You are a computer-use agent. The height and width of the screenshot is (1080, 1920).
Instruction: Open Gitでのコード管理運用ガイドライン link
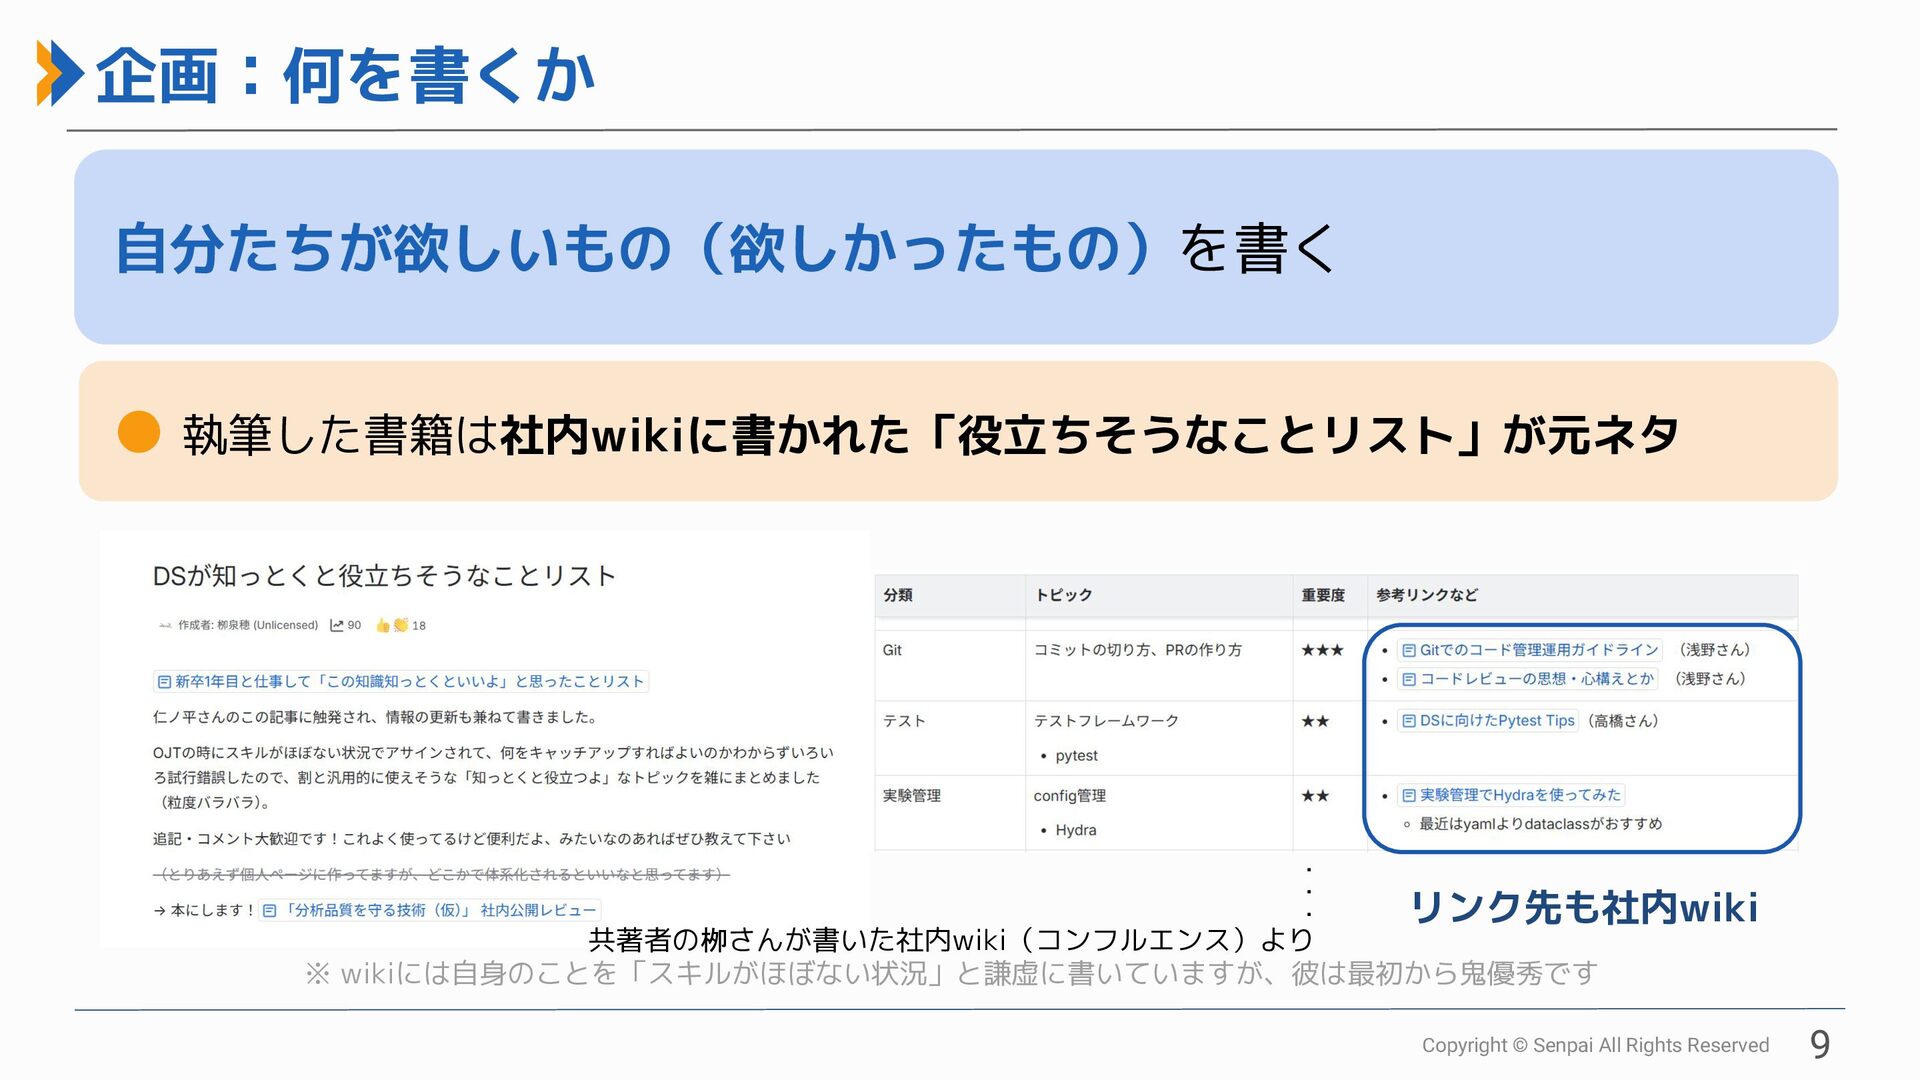point(1538,650)
